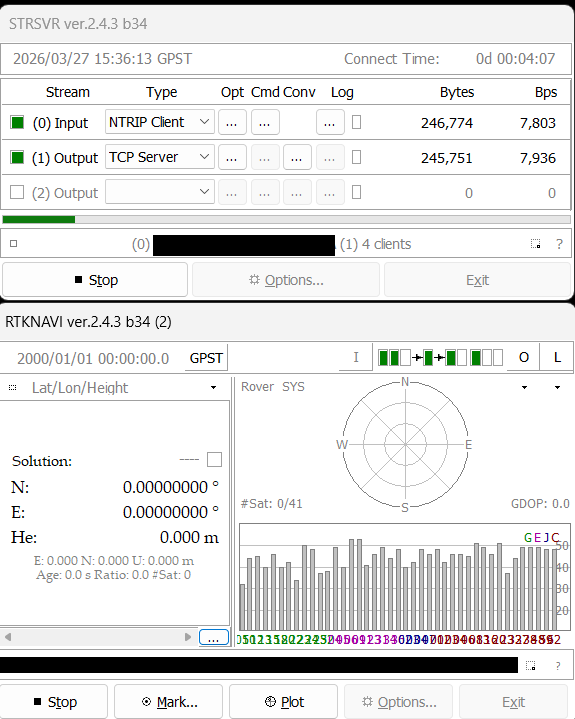
Task: Click the RTKNAVI stream status indicator blocks
Action: (440, 358)
